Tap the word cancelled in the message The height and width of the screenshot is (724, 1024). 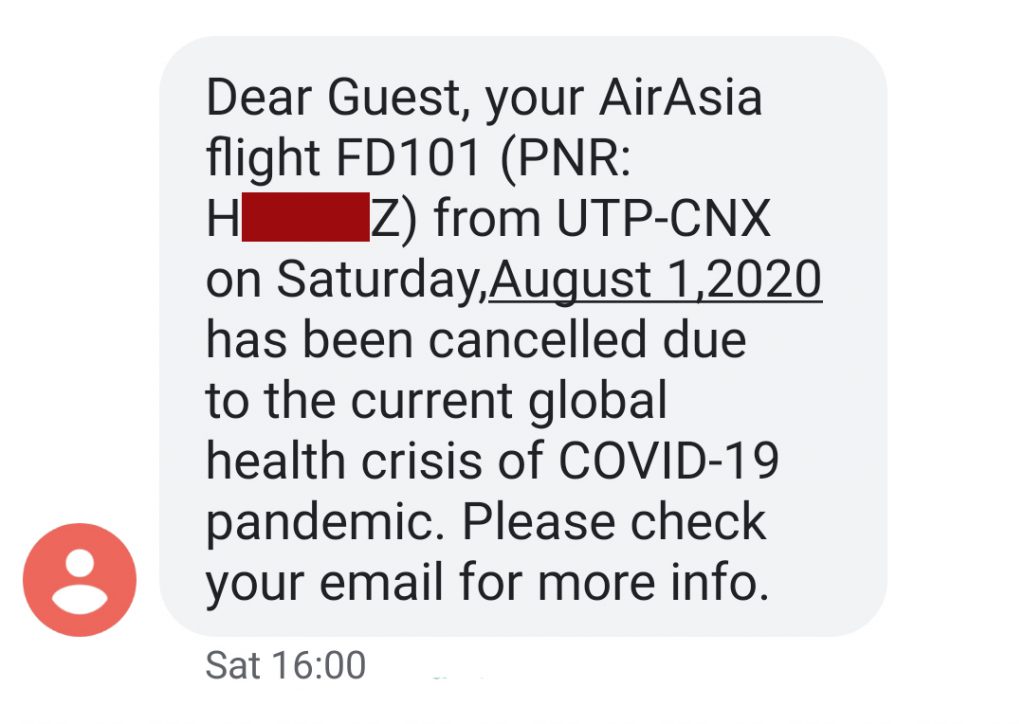tap(538, 339)
